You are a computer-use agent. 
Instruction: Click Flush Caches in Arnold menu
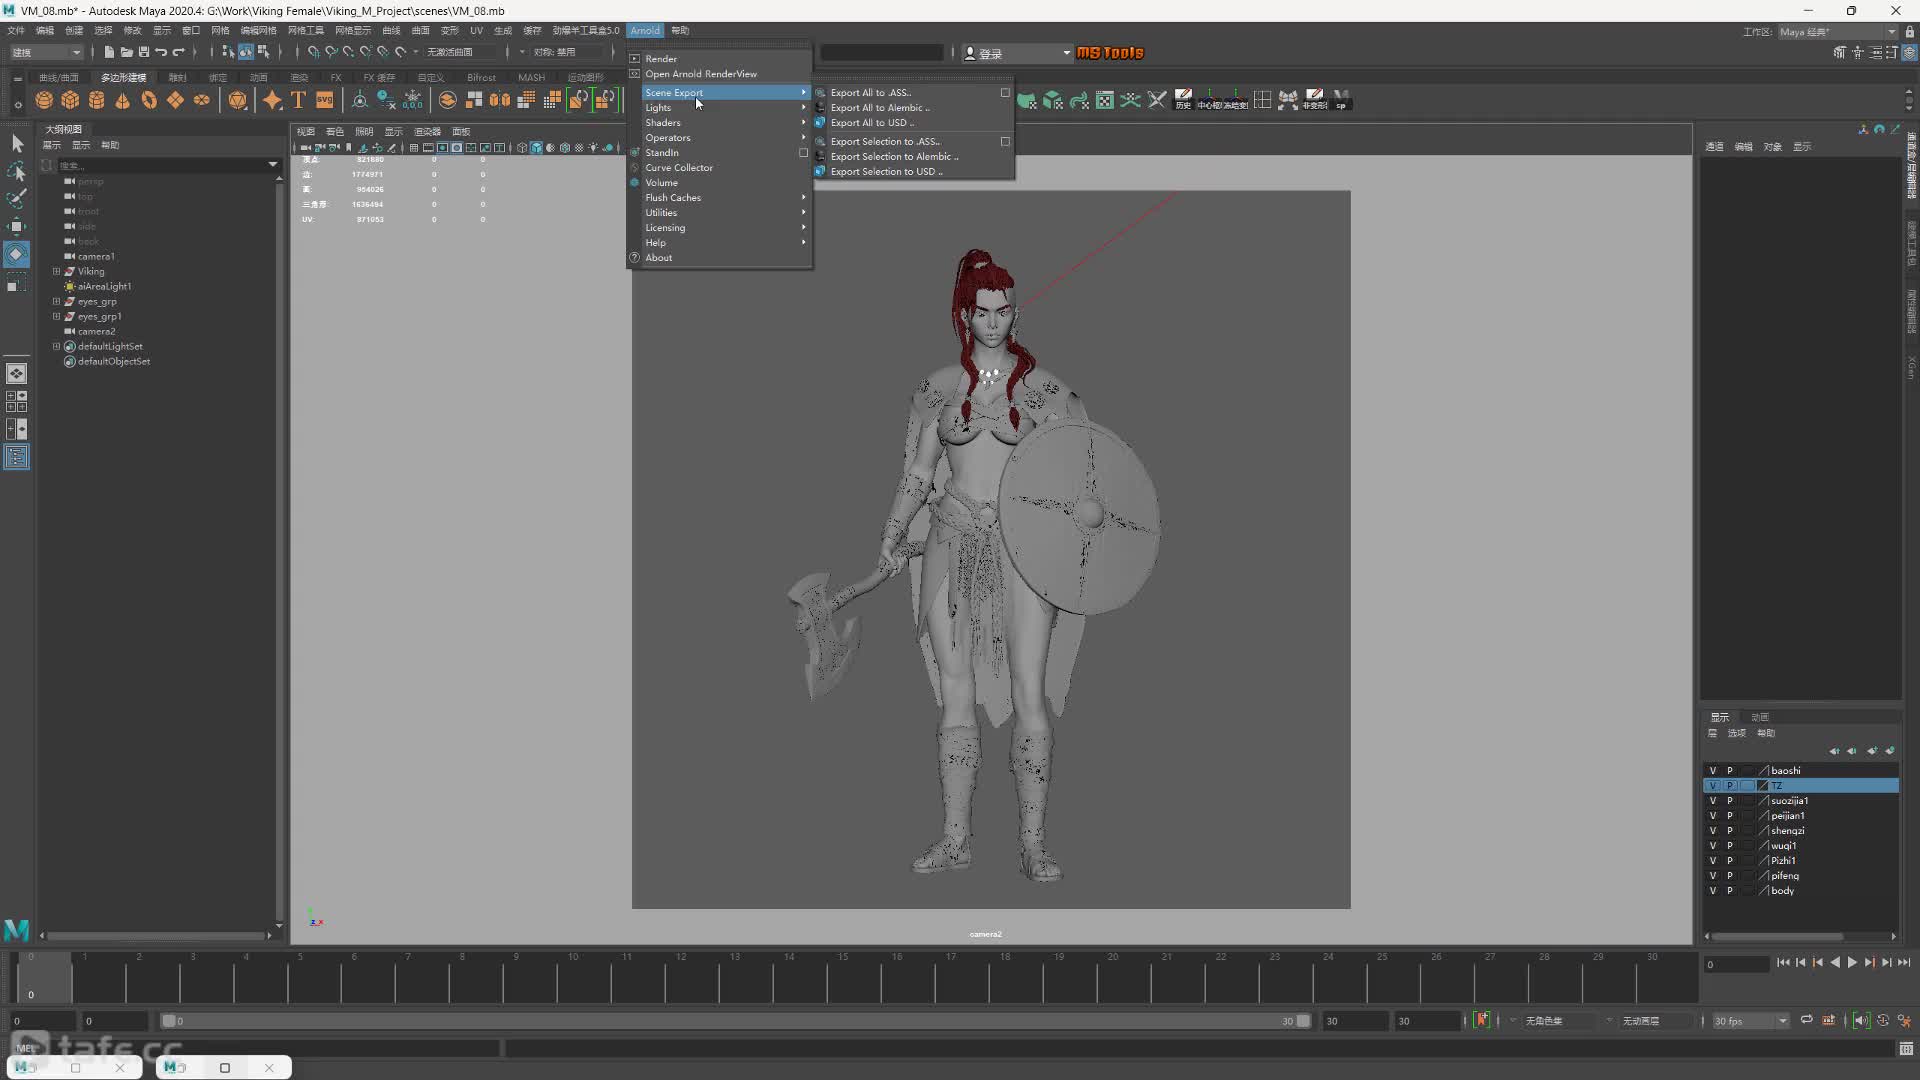tap(722, 198)
